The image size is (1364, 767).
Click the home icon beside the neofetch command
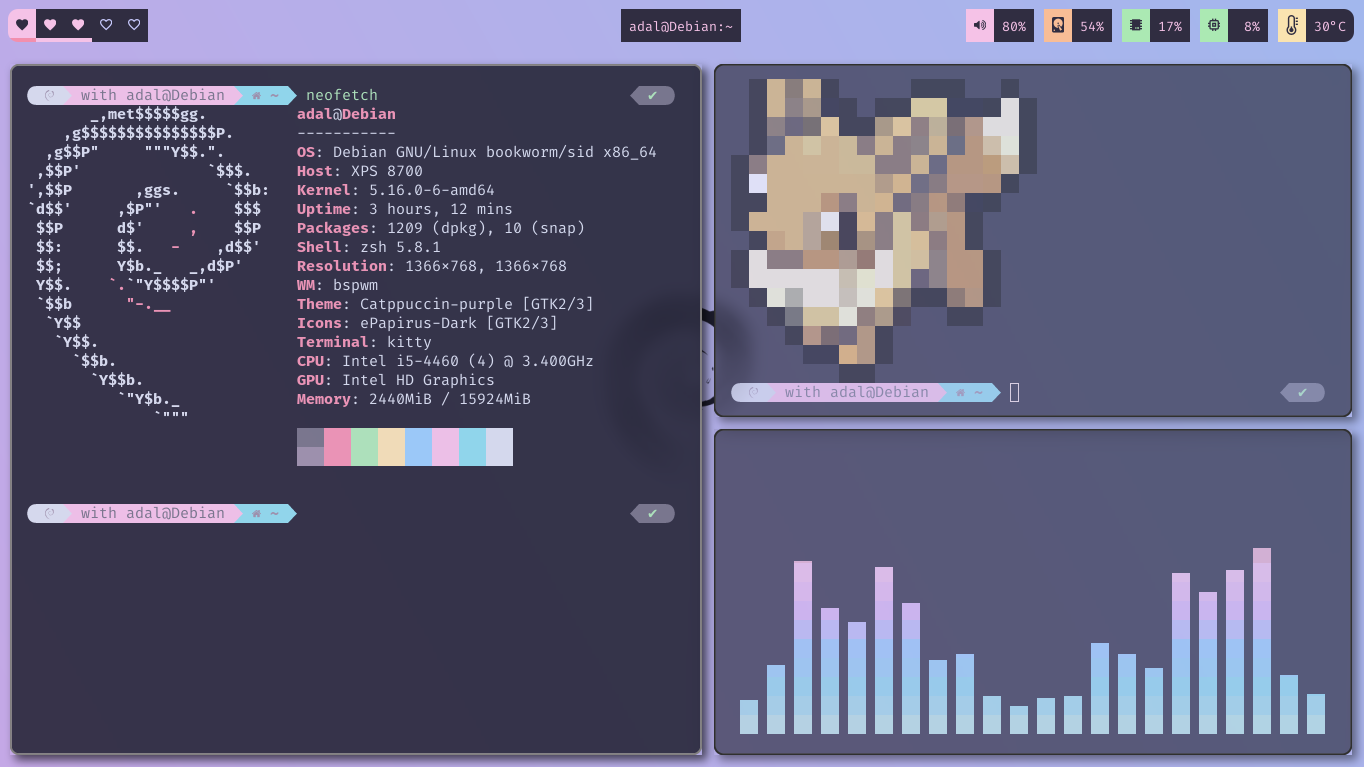257,95
